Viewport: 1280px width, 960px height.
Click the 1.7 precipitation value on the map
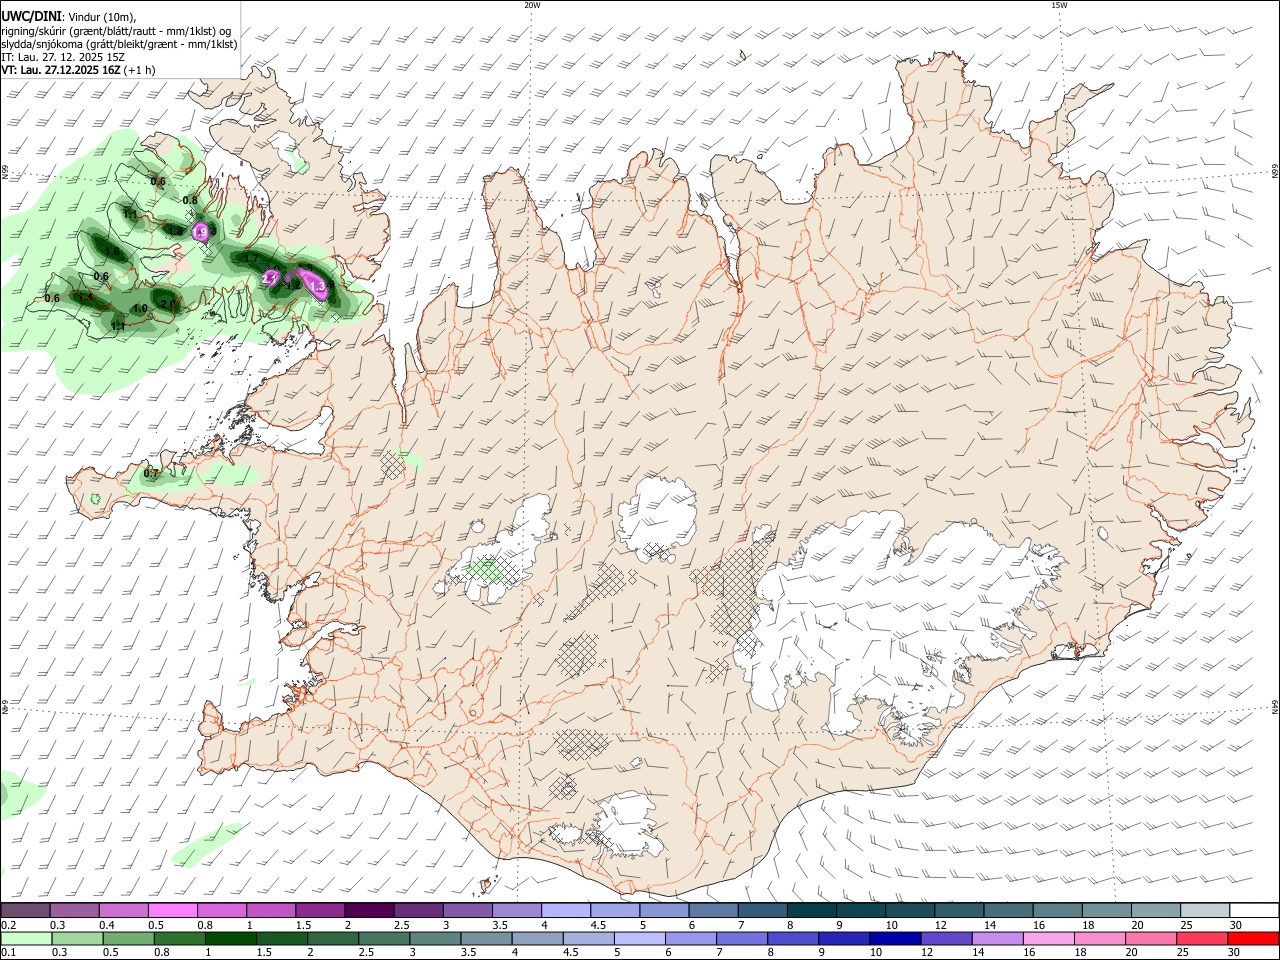click(x=251, y=258)
